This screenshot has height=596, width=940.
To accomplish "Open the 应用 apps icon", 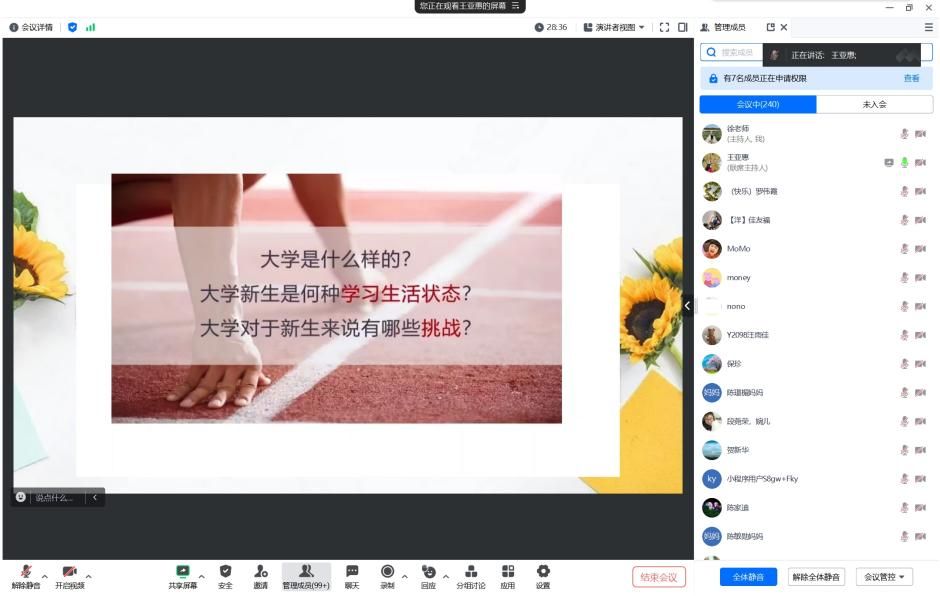I will point(507,571).
